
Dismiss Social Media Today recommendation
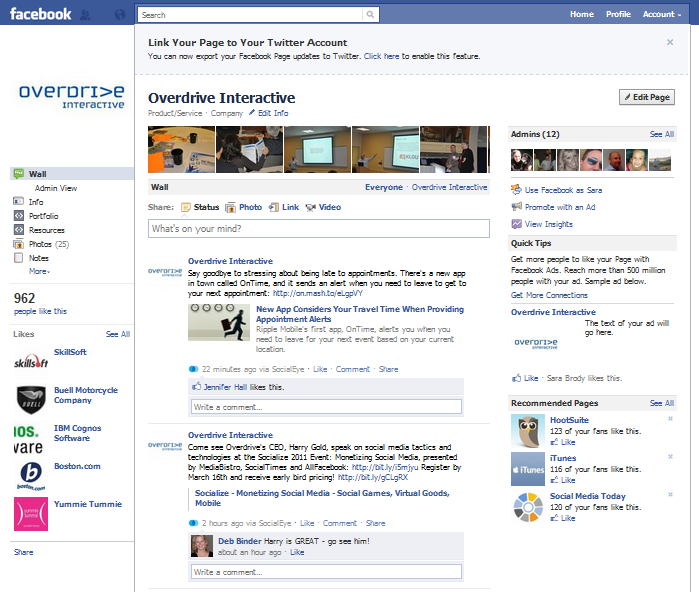click(x=670, y=495)
